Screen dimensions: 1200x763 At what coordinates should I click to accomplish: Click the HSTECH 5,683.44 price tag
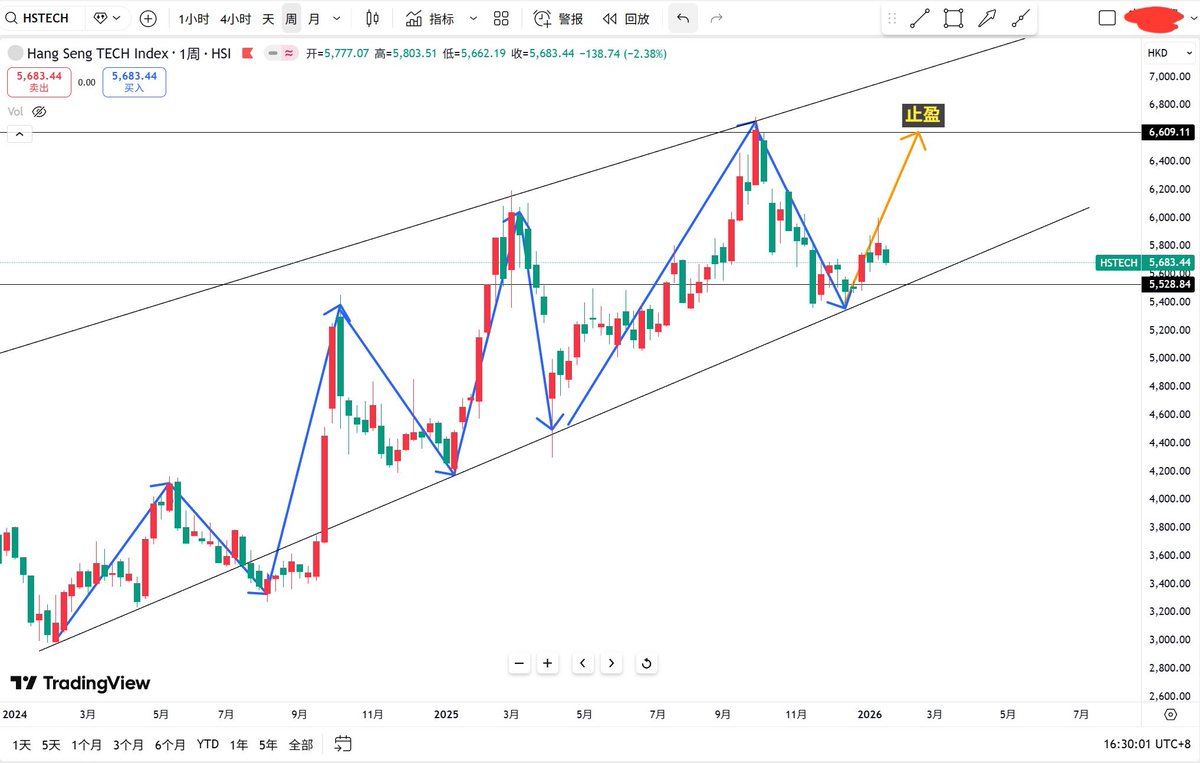1146,262
